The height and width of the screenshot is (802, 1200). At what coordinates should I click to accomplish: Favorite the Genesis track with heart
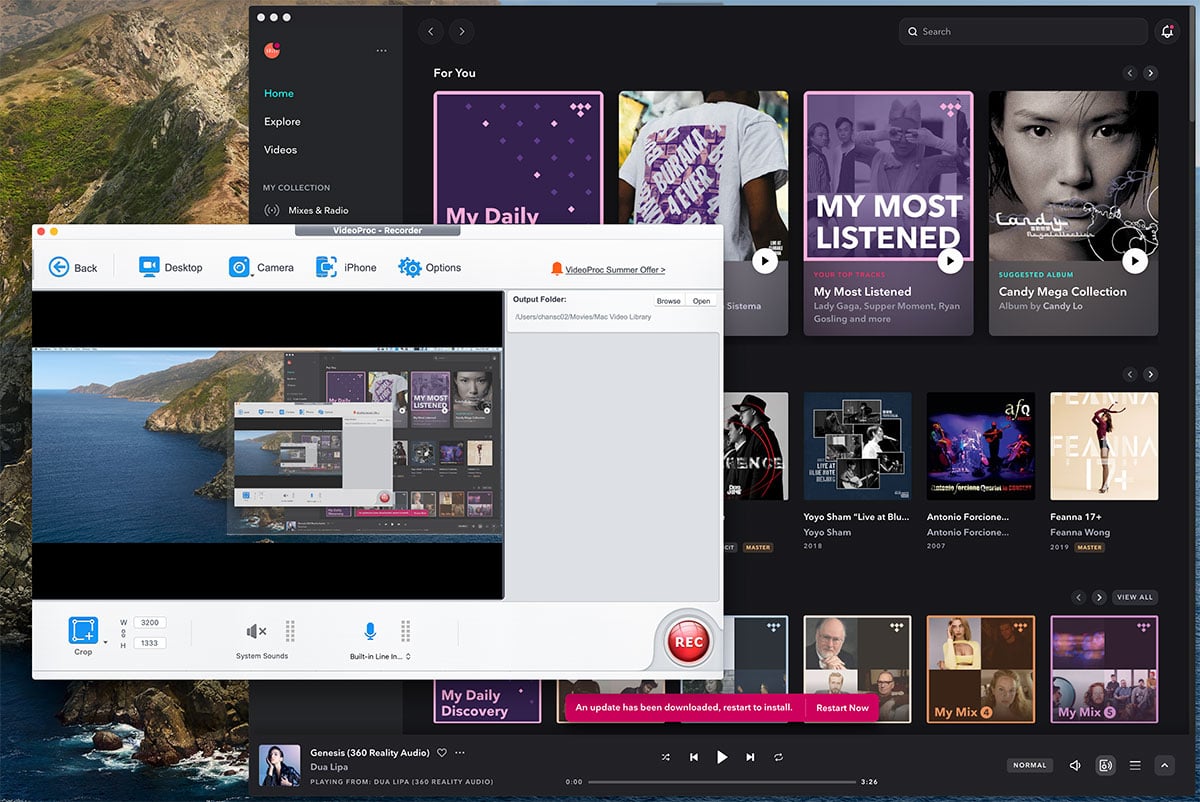[x=442, y=752]
